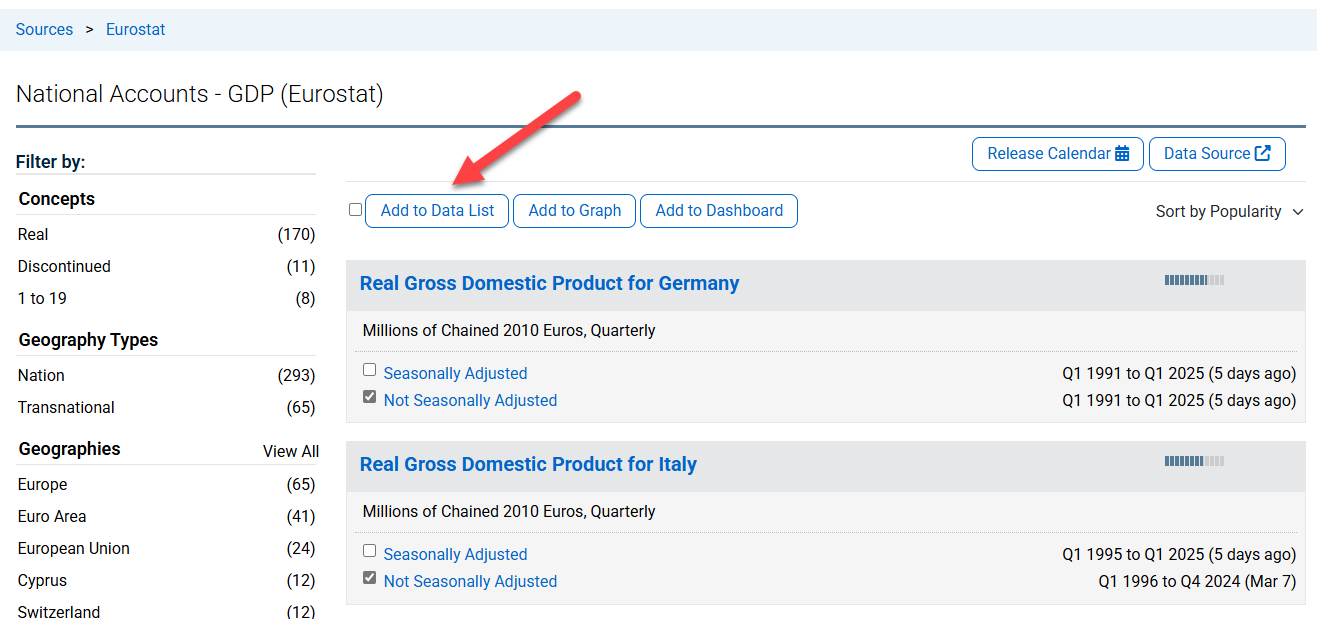This screenshot has width=1317, height=619.
Task: Go to Sources in the breadcrumb
Action: (44, 30)
